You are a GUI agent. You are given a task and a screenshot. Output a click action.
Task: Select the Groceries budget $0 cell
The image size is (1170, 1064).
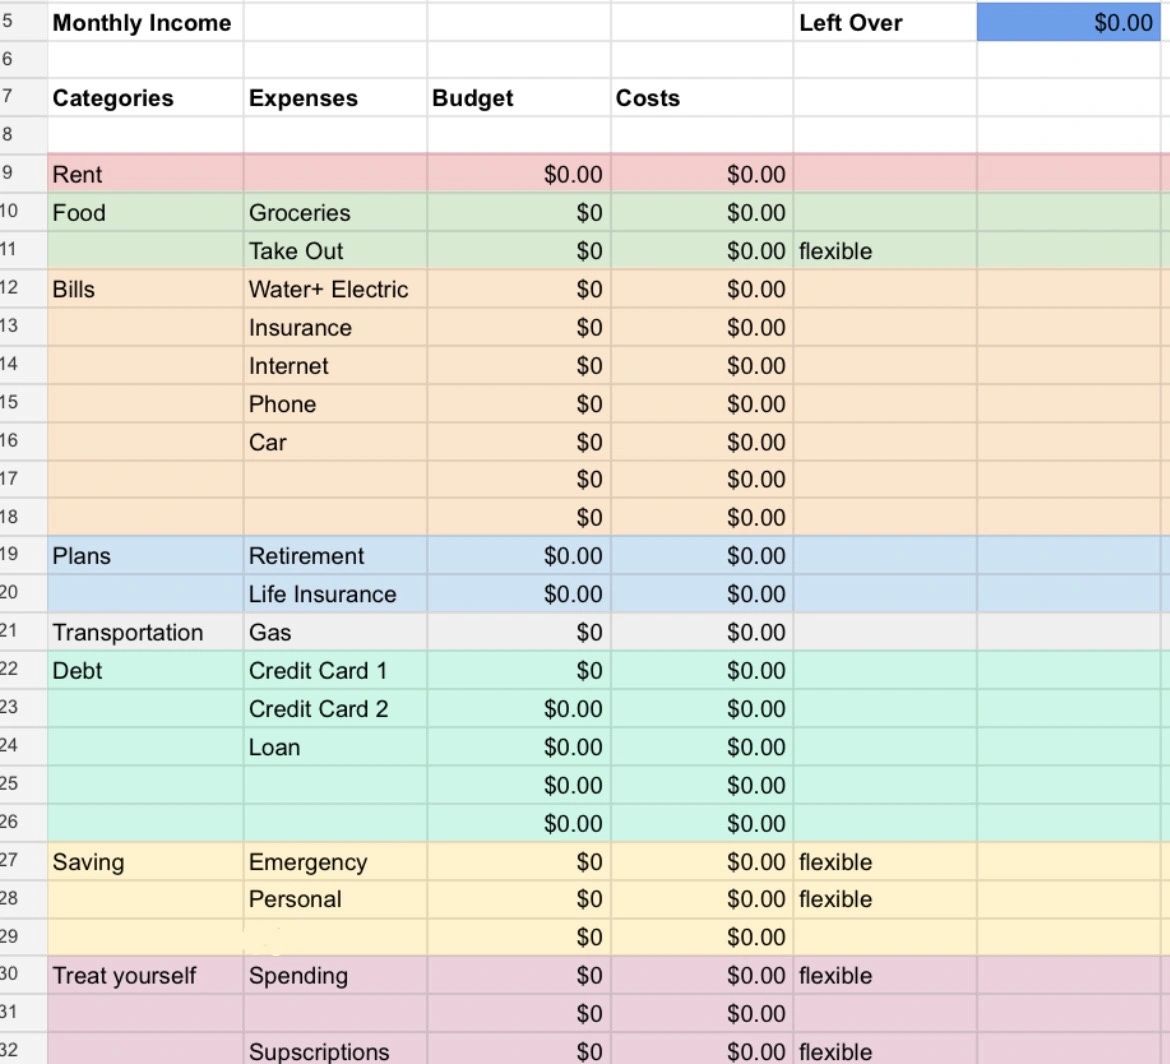(519, 213)
